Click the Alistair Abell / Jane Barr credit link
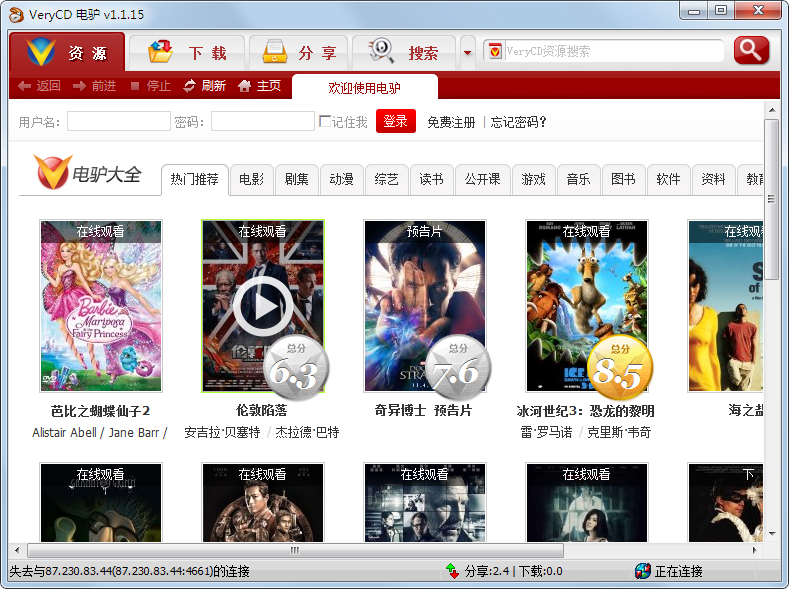 click(100, 433)
